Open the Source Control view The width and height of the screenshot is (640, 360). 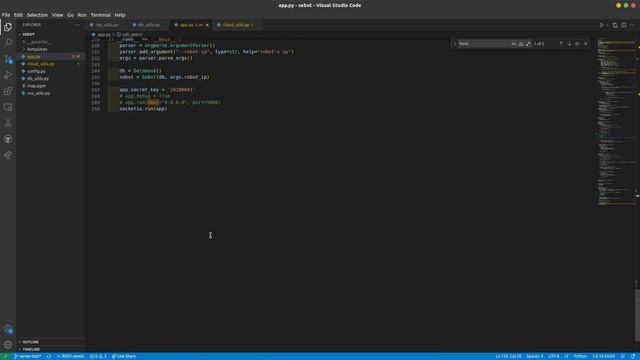[x=8, y=59]
